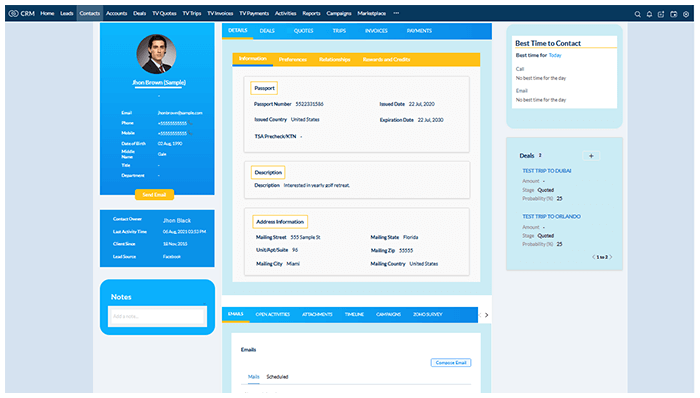Open the Contacts module
The height and width of the screenshot is (398, 700).
click(90, 13)
